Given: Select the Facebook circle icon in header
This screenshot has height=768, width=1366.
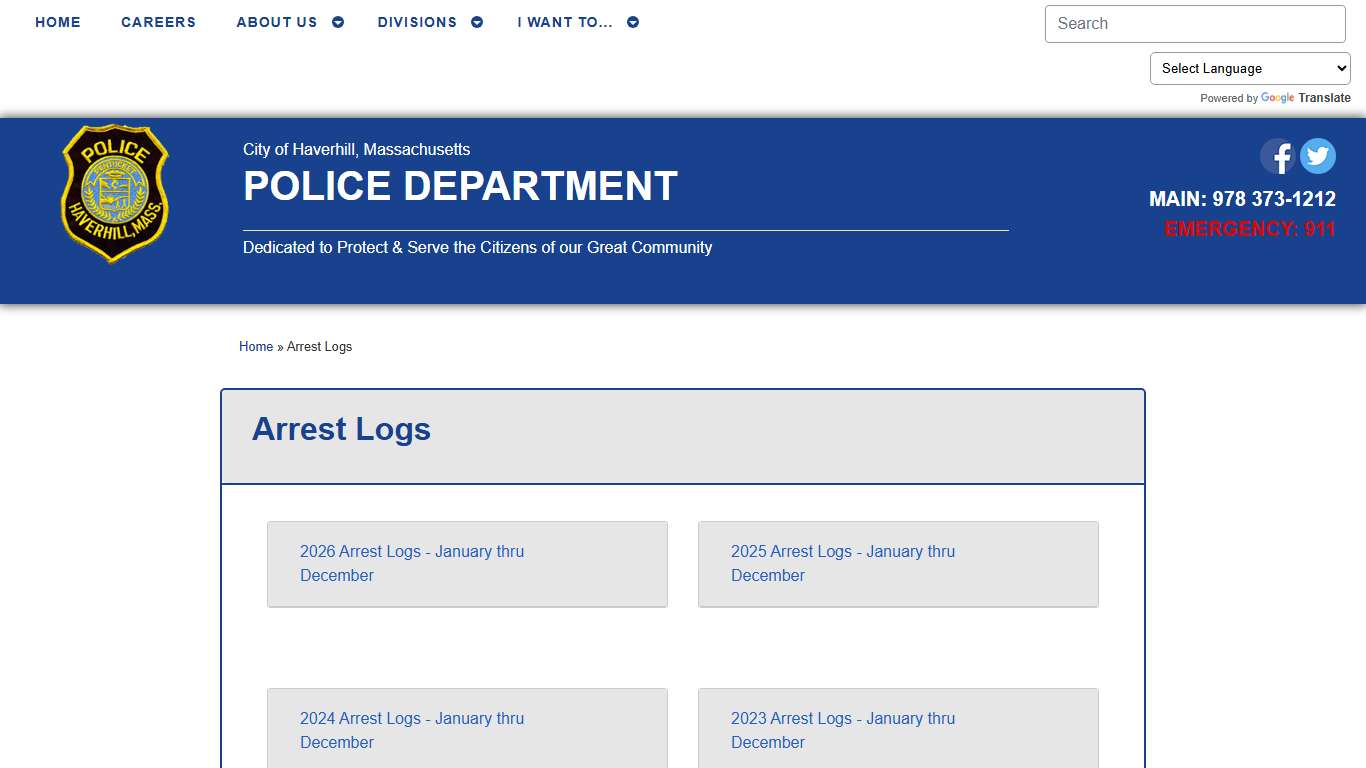Looking at the screenshot, I should pos(1277,156).
